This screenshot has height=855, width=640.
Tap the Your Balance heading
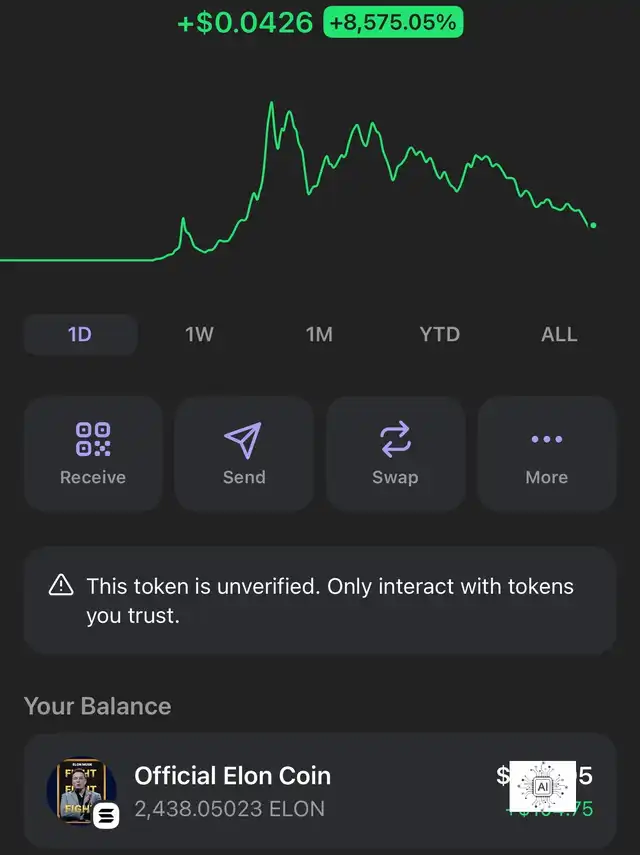(x=97, y=706)
